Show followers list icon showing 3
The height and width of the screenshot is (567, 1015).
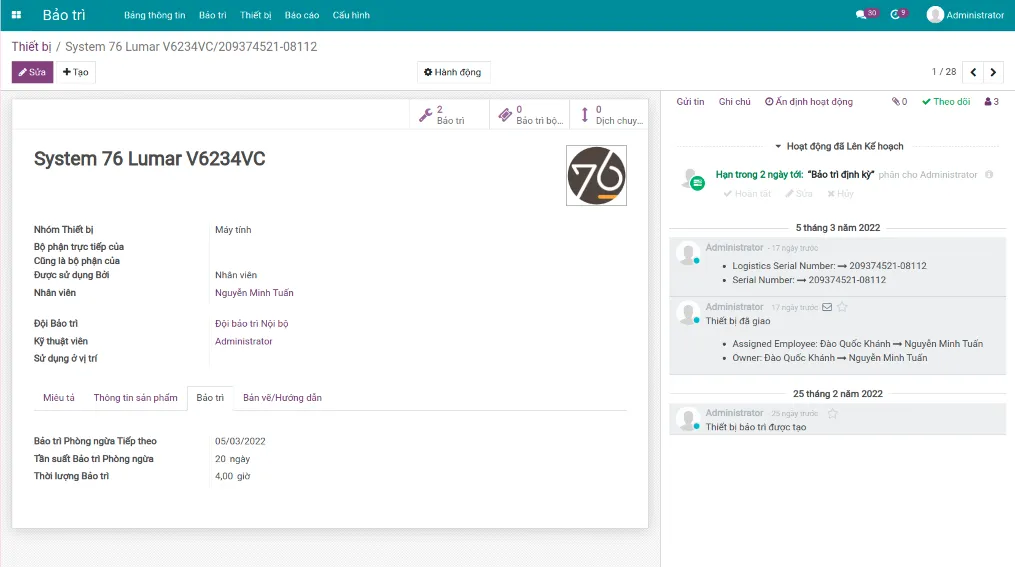coord(992,102)
